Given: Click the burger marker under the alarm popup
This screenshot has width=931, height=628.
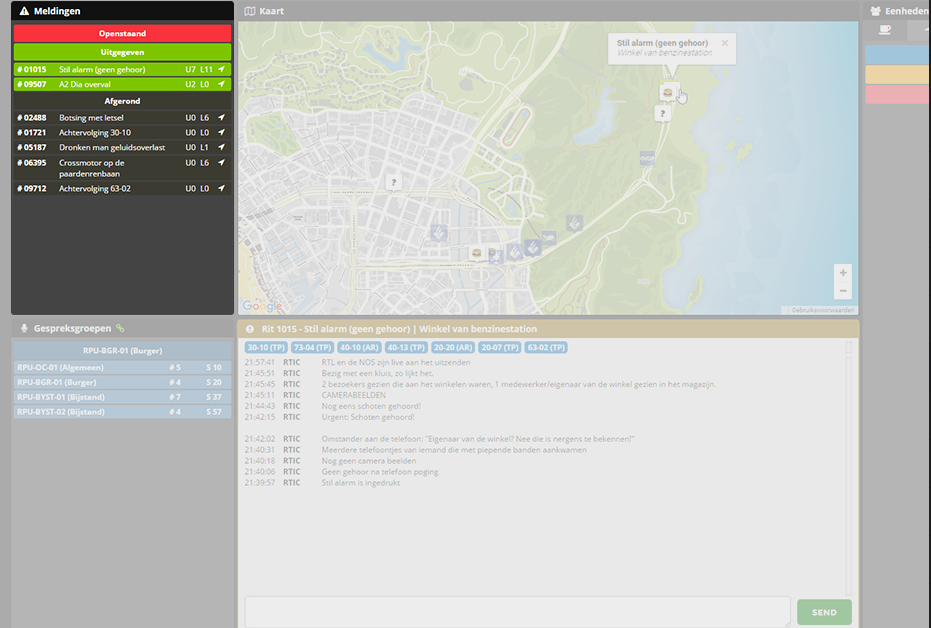Looking at the screenshot, I should tap(667, 92).
